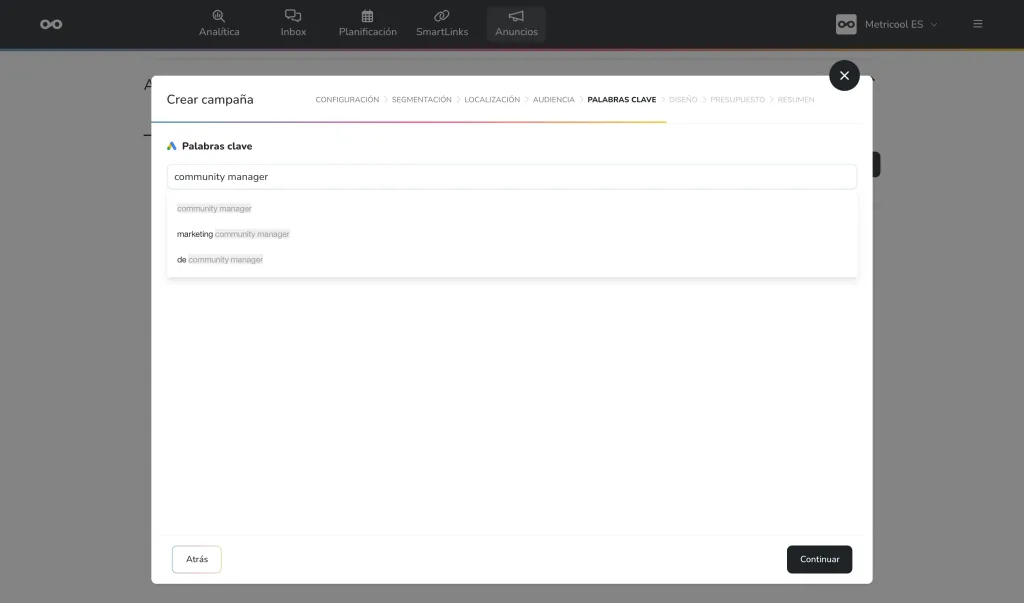This screenshot has height=603, width=1024.
Task: Return to Audiencia step
Action: coord(553,100)
